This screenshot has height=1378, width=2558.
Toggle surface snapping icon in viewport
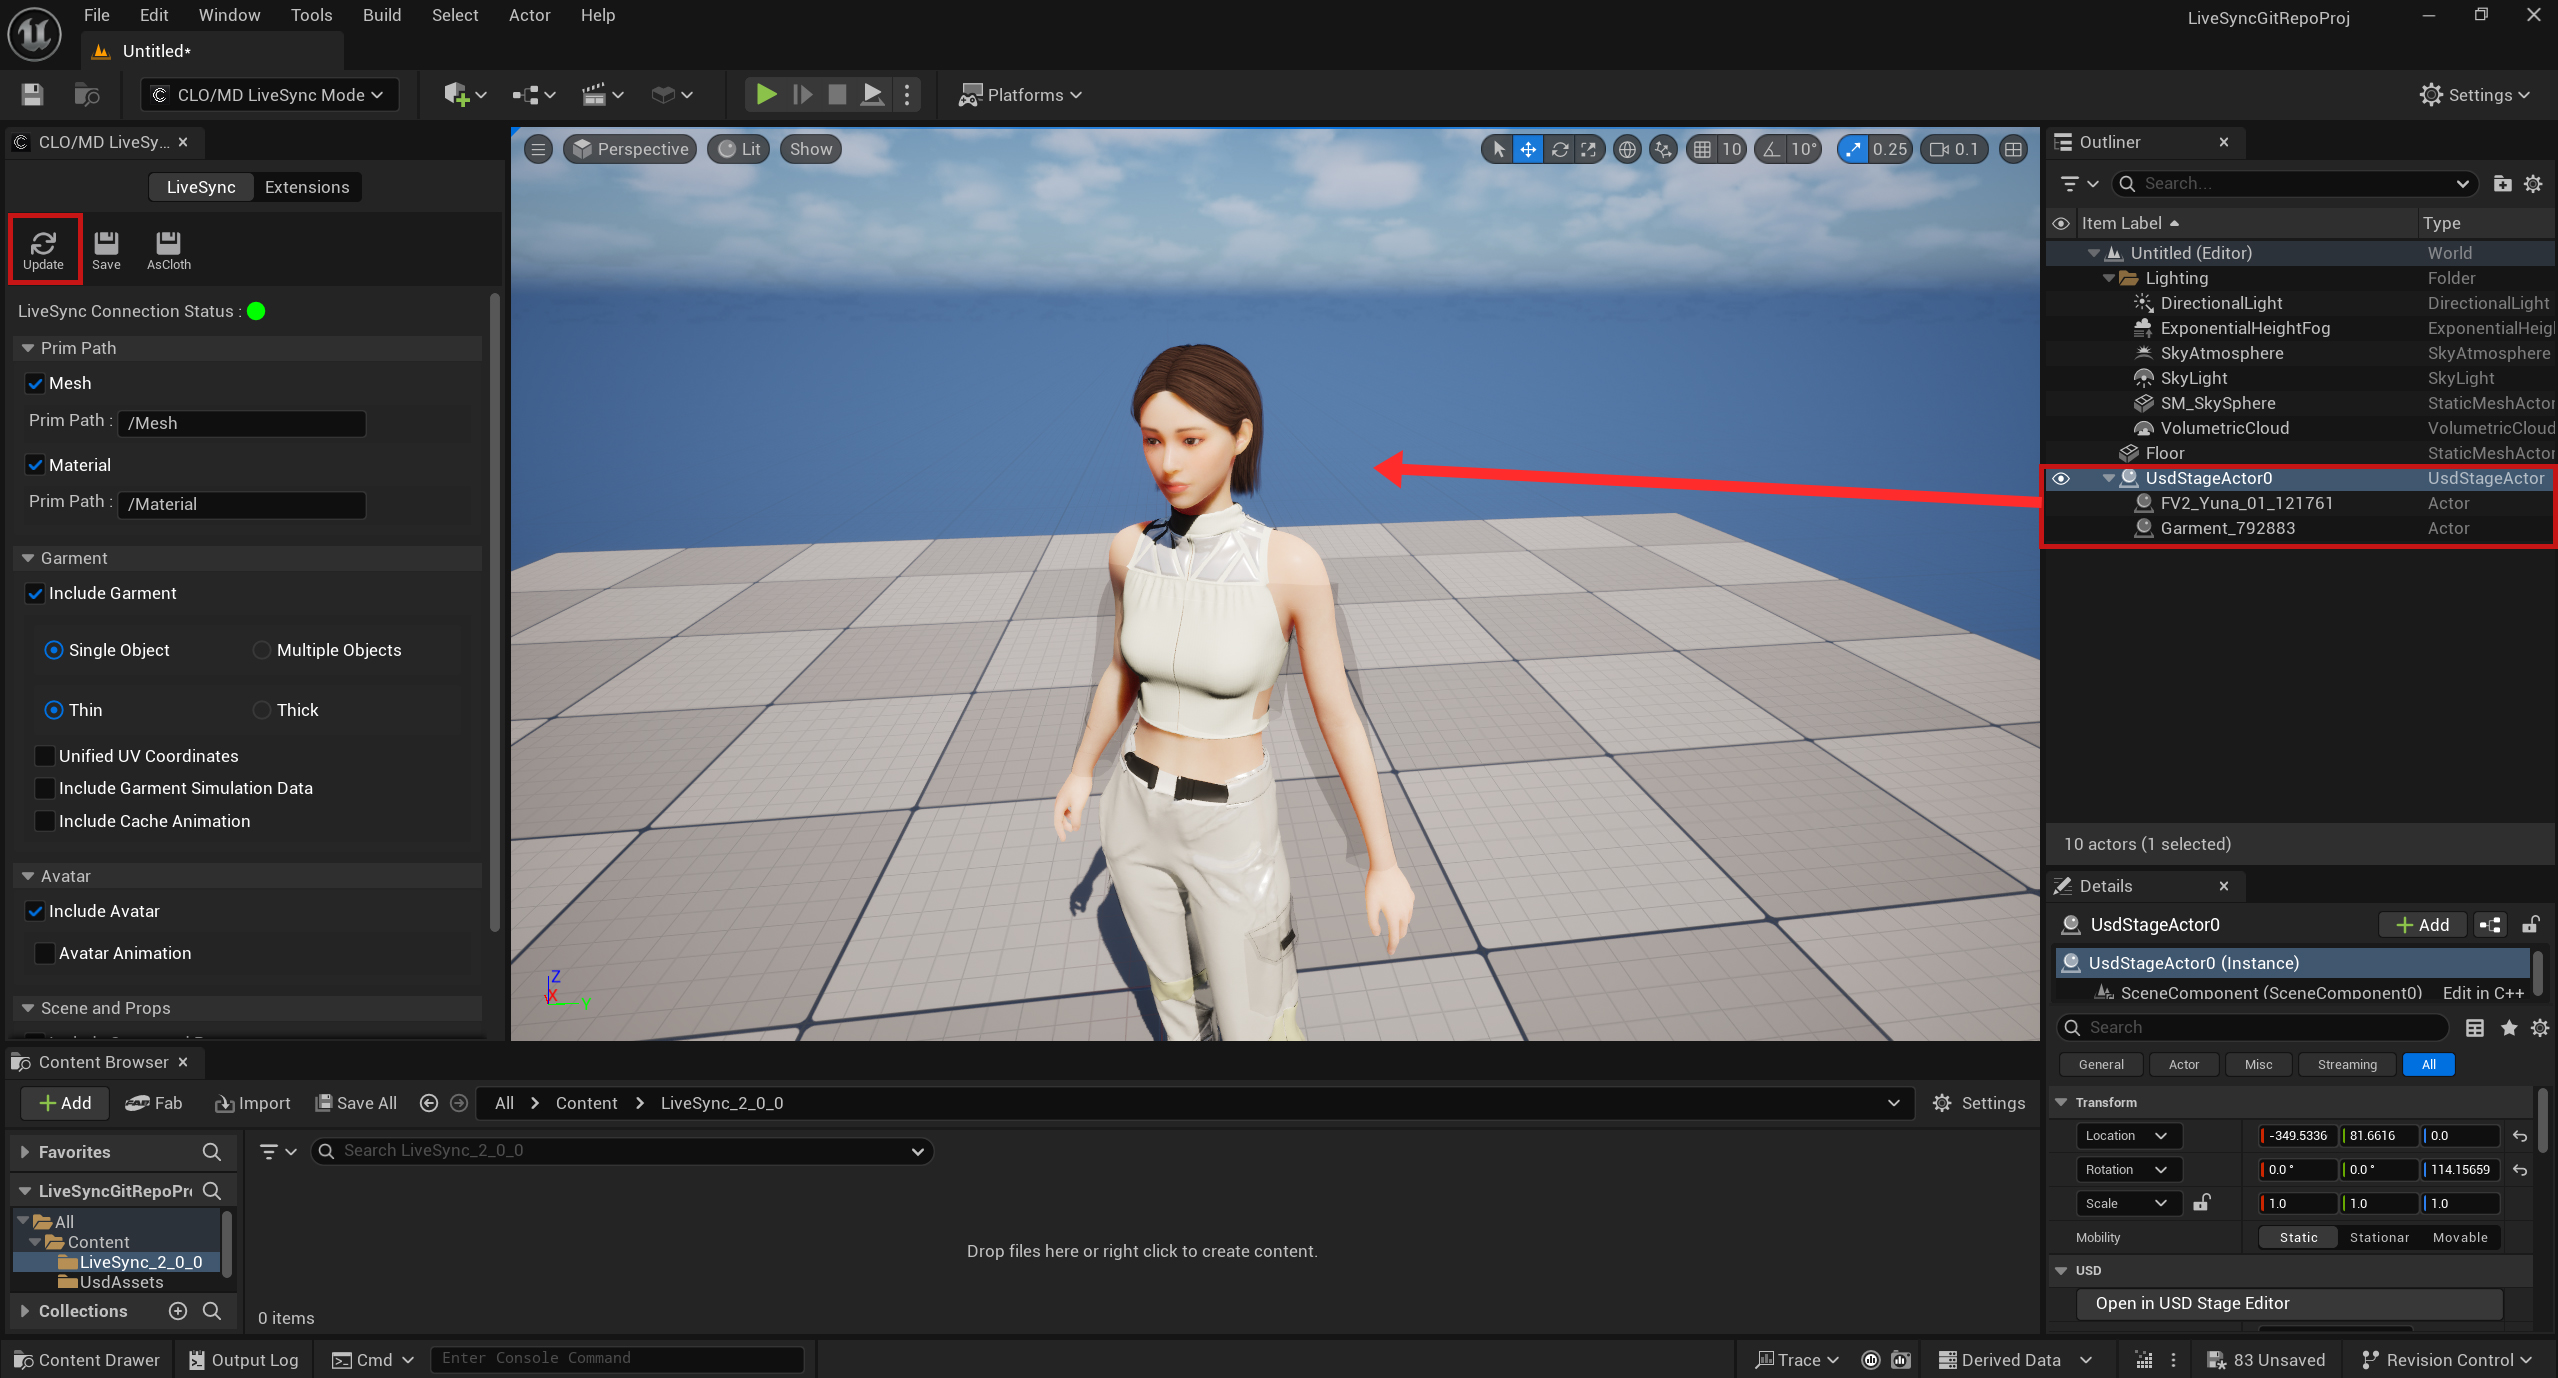tap(1662, 149)
